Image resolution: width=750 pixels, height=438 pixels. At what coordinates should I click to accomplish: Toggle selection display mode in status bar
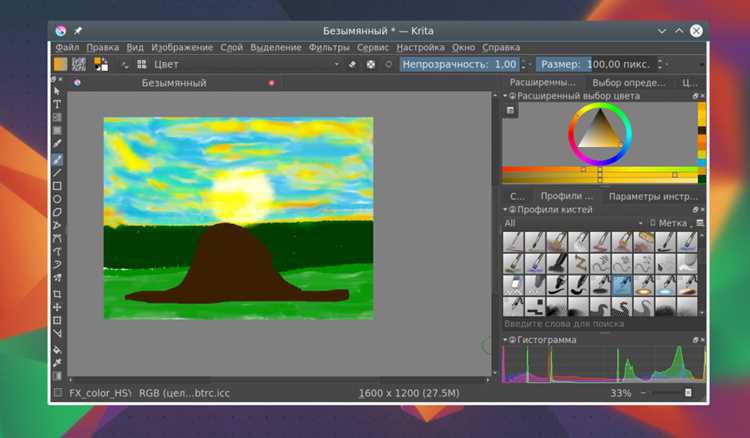point(58,393)
